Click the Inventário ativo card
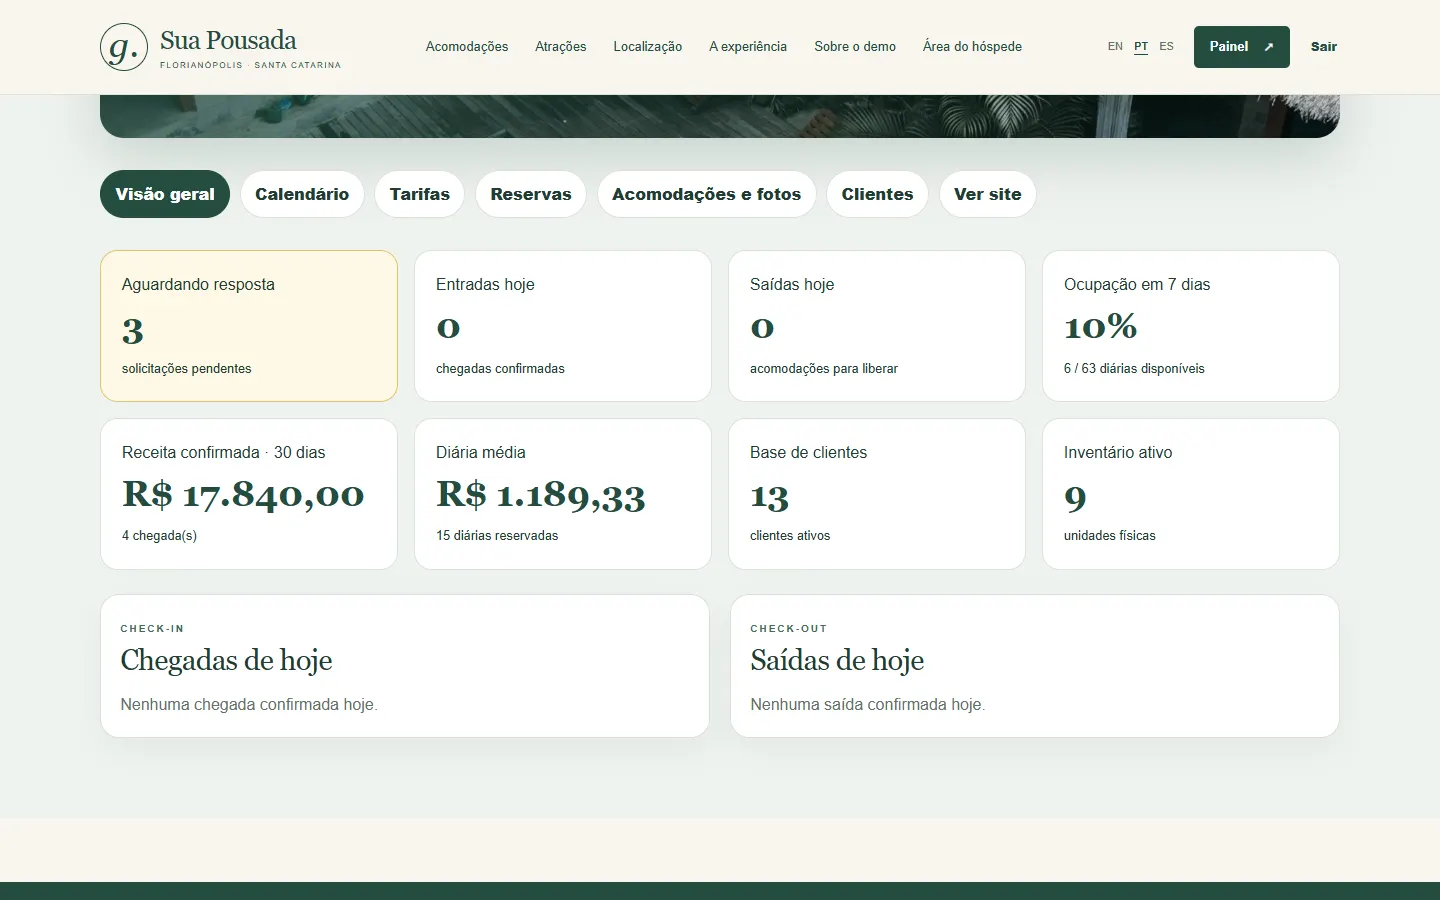 point(1191,494)
